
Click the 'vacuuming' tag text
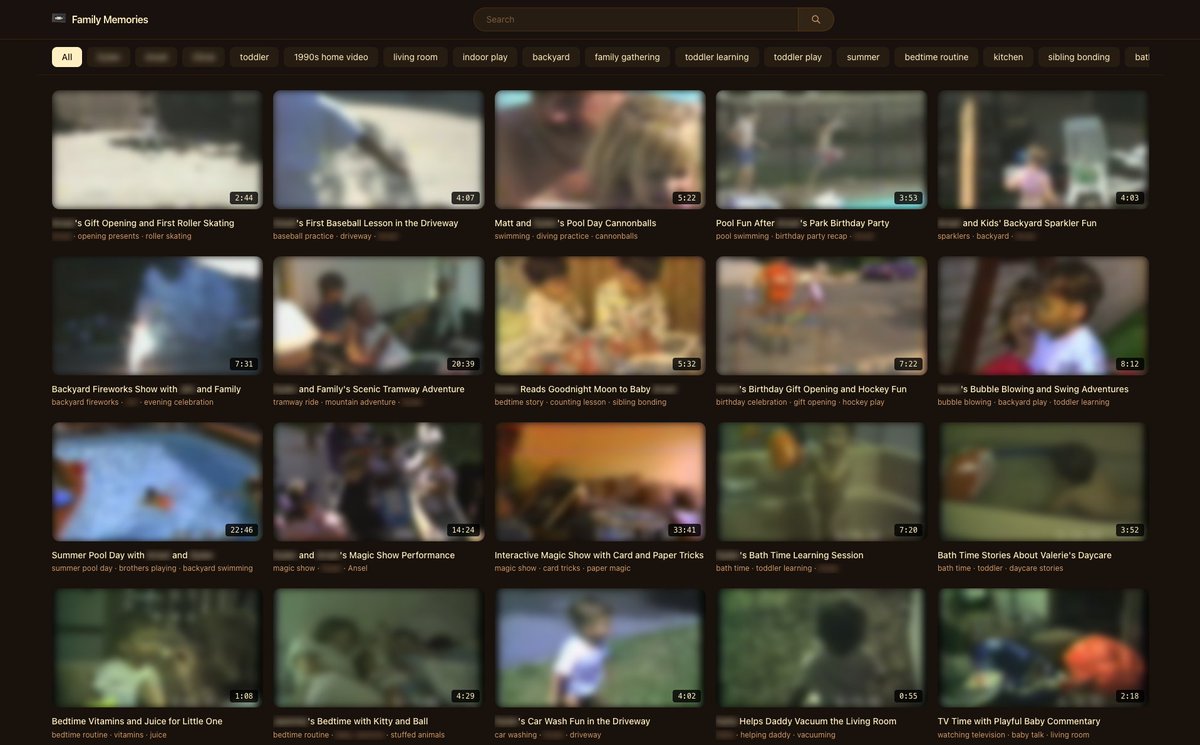(x=817, y=734)
